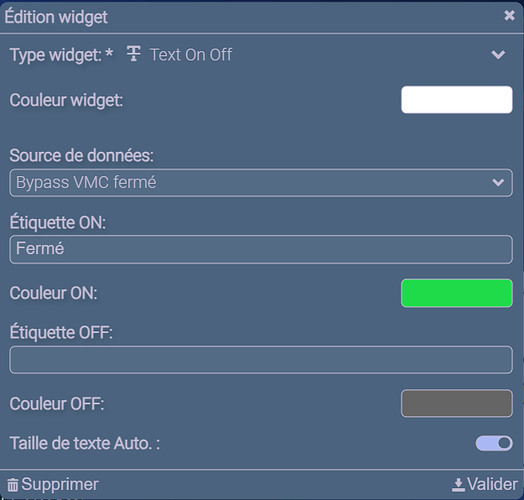
Task: Select the Text On Off widget type
Action: [x=191, y=55]
